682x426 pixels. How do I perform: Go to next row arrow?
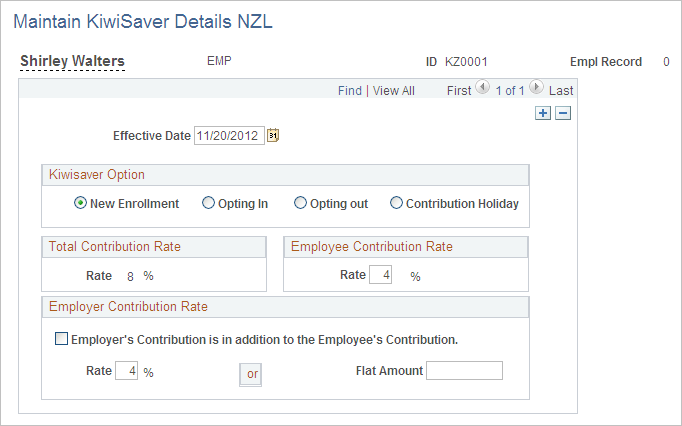(x=536, y=87)
